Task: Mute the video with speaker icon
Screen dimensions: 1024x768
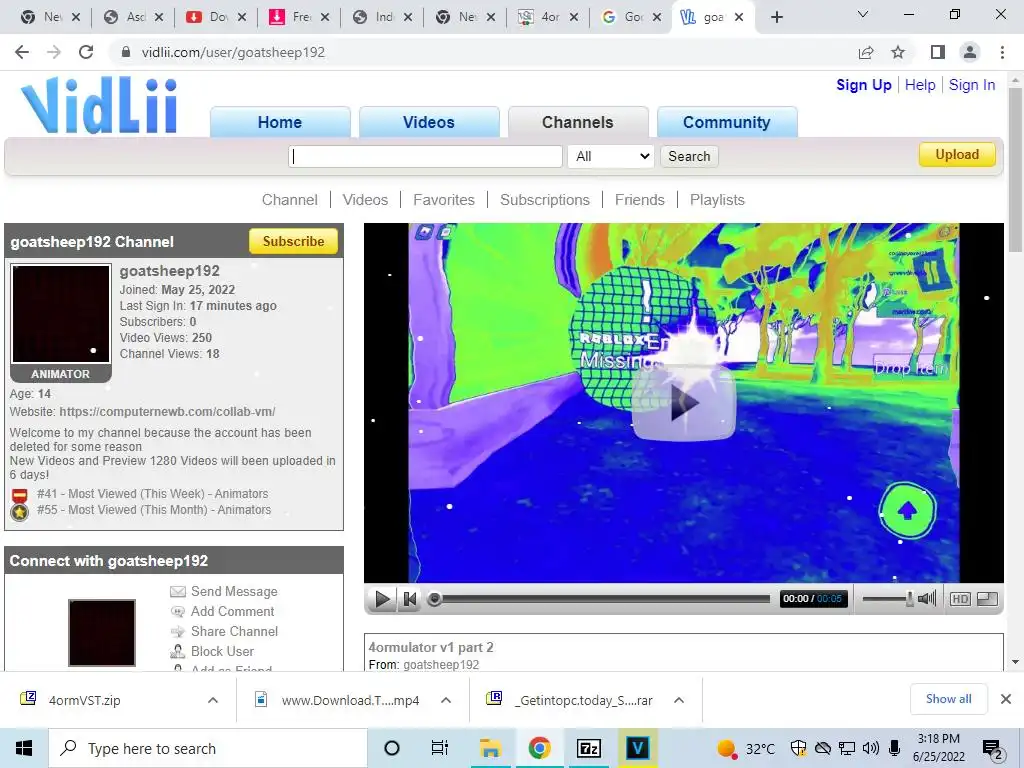Action: tap(927, 598)
